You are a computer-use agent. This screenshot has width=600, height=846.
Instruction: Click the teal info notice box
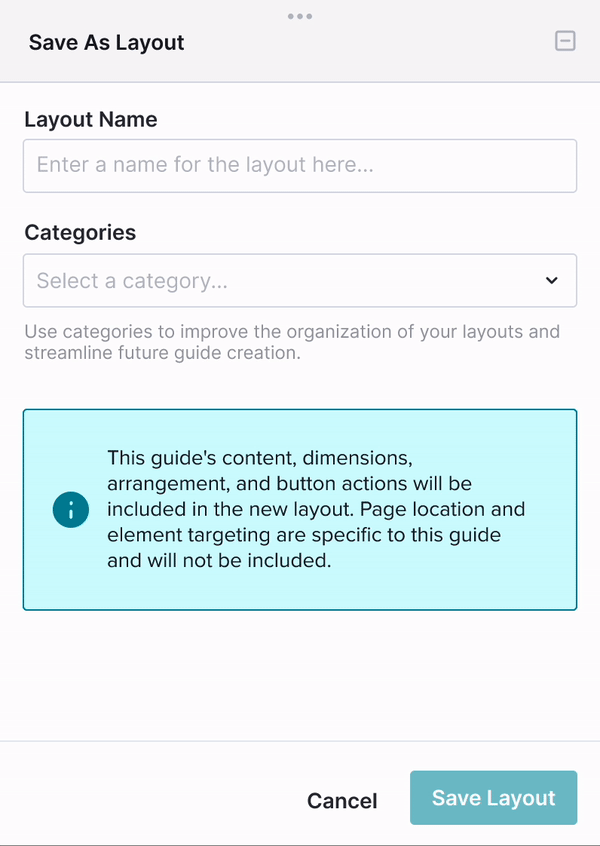300,509
